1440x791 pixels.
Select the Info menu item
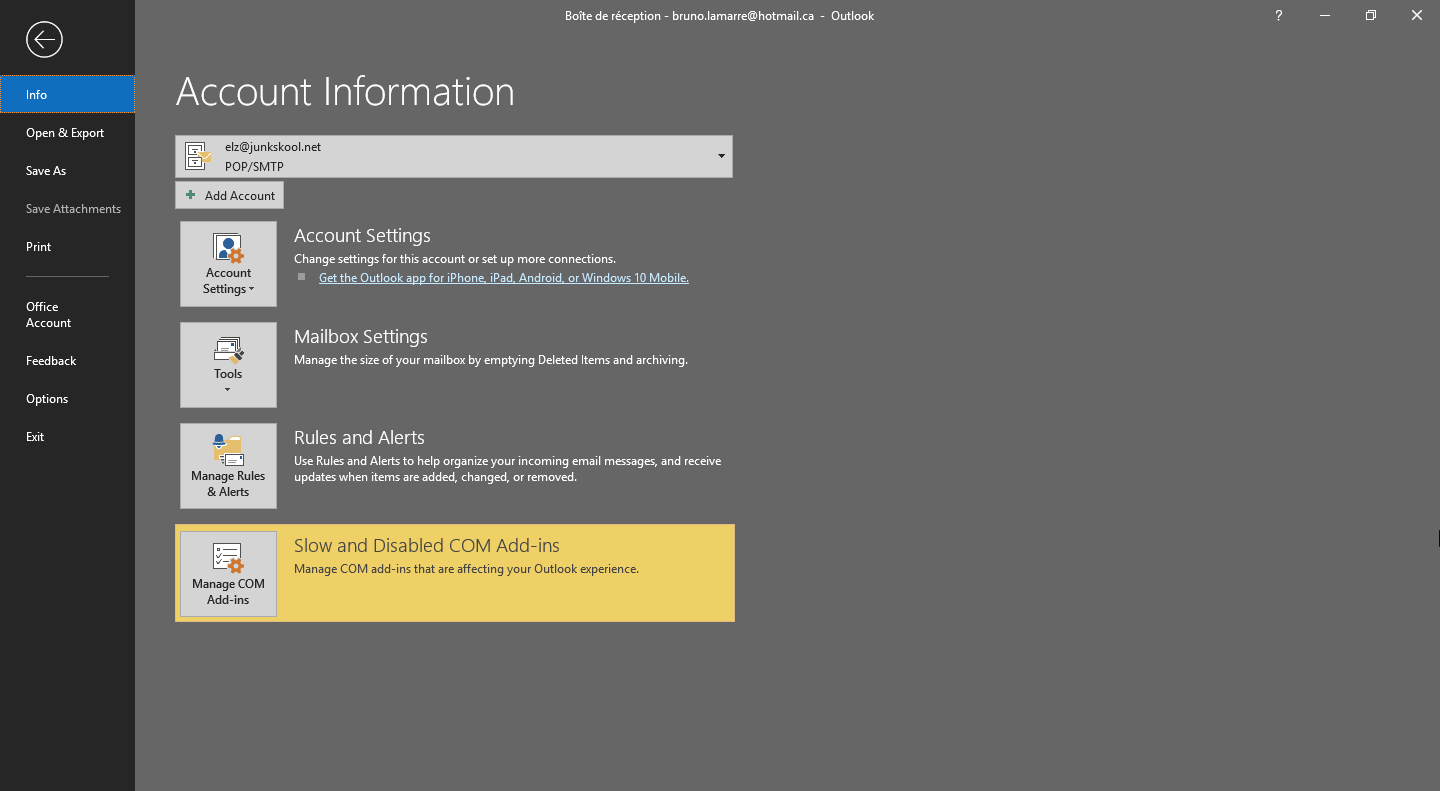click(x=67, y=94)
